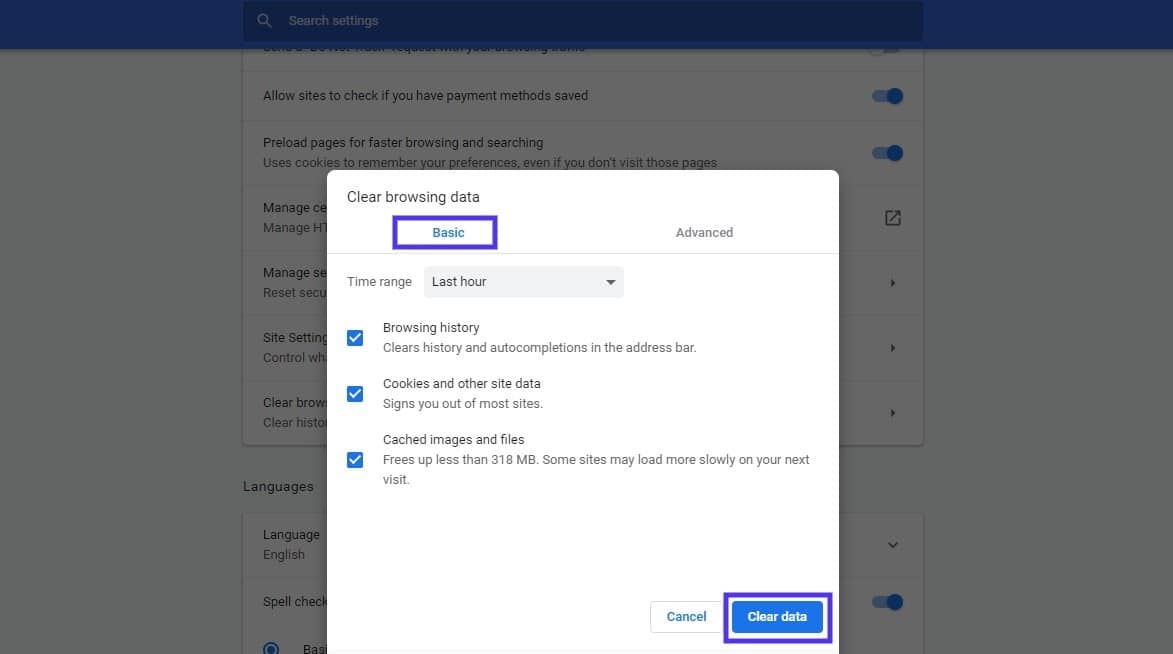Expand the Site Settings row

coord(892,347)
